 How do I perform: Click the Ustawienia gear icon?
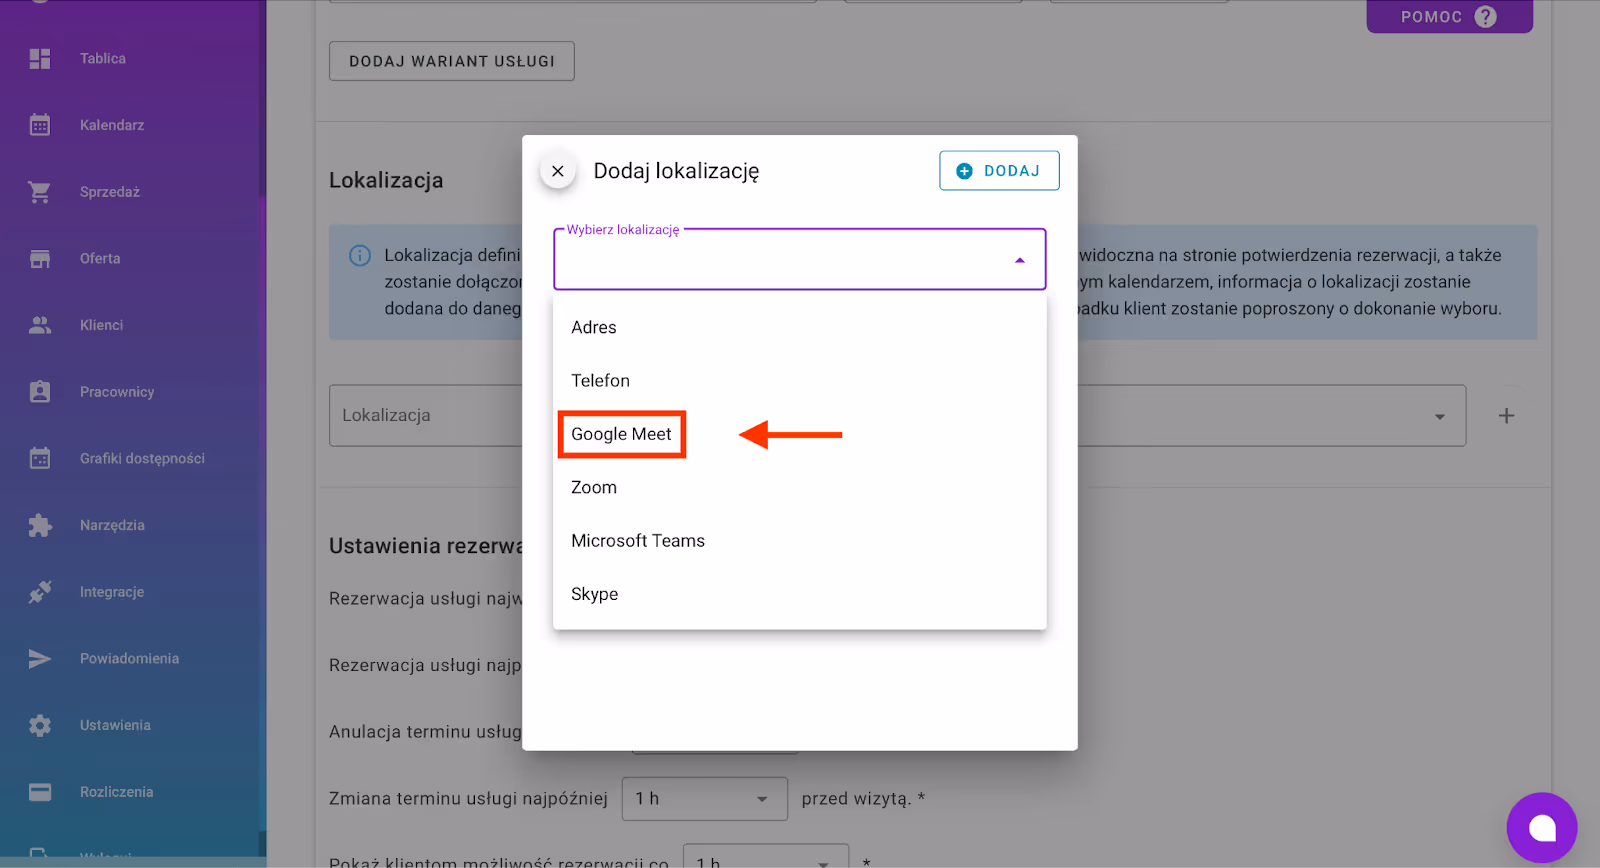coord(40,725)
